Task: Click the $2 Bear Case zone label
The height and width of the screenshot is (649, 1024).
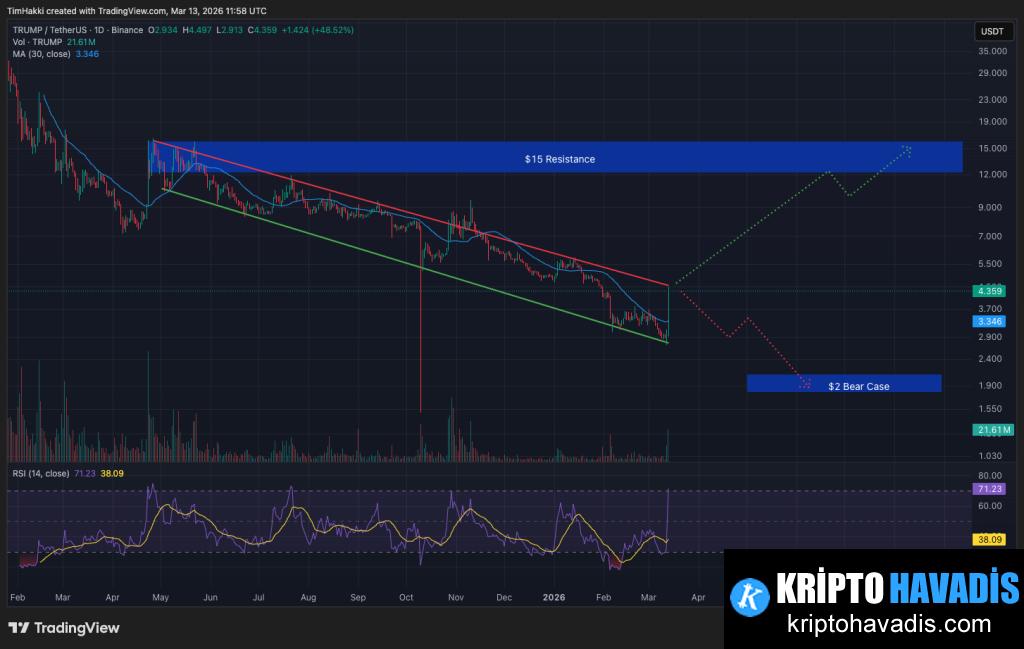Action: 858,386
